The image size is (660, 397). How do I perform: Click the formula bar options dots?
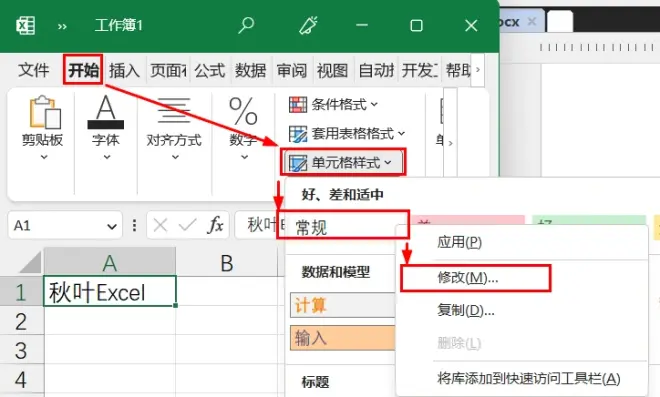(x=134, y=225)
